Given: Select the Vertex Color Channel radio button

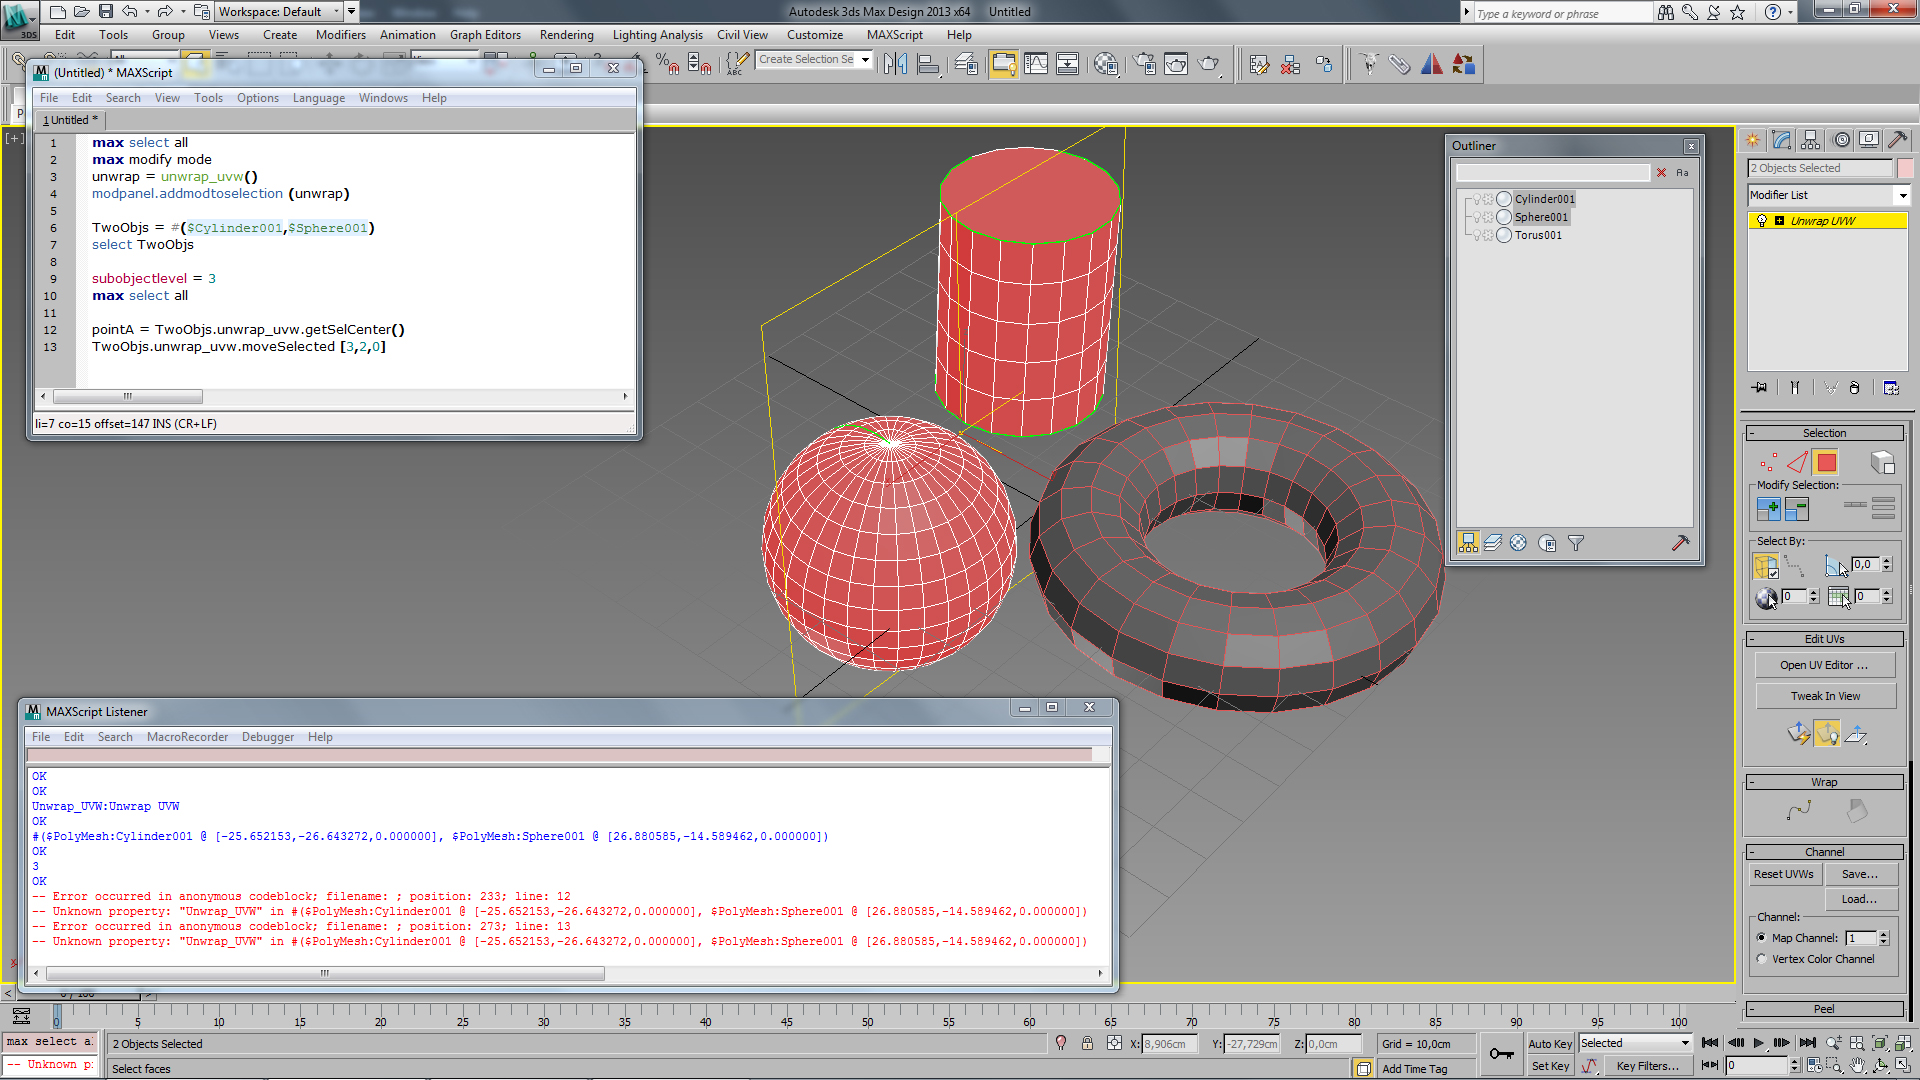Looking at the screenshot, I should [x=1761, y=959].
